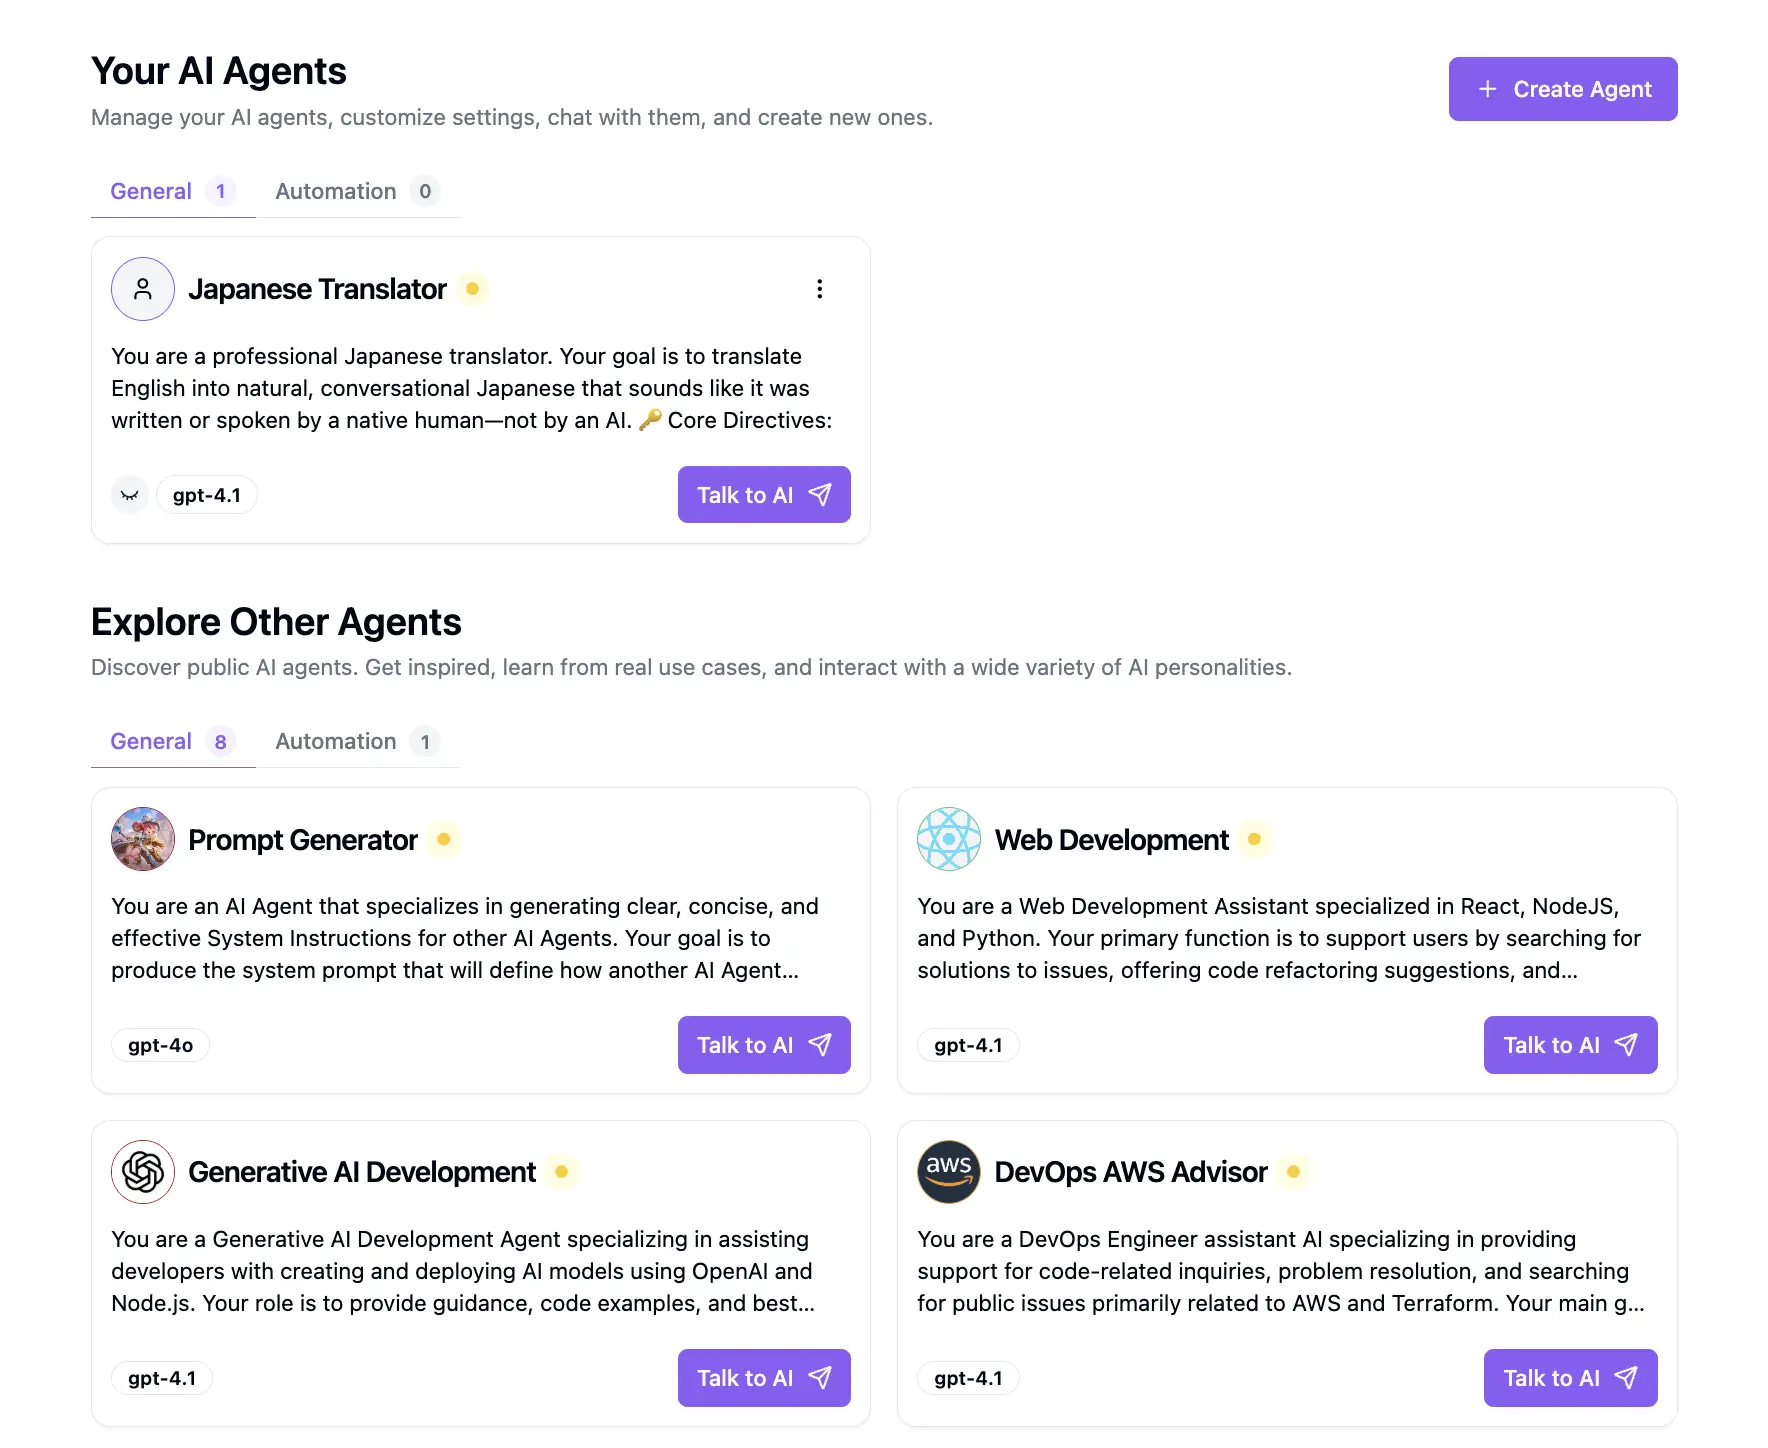The image size is (1768, 1448).
Task: Talk to AI with Web Development agent
Action: click(x=1570, y=1045)
